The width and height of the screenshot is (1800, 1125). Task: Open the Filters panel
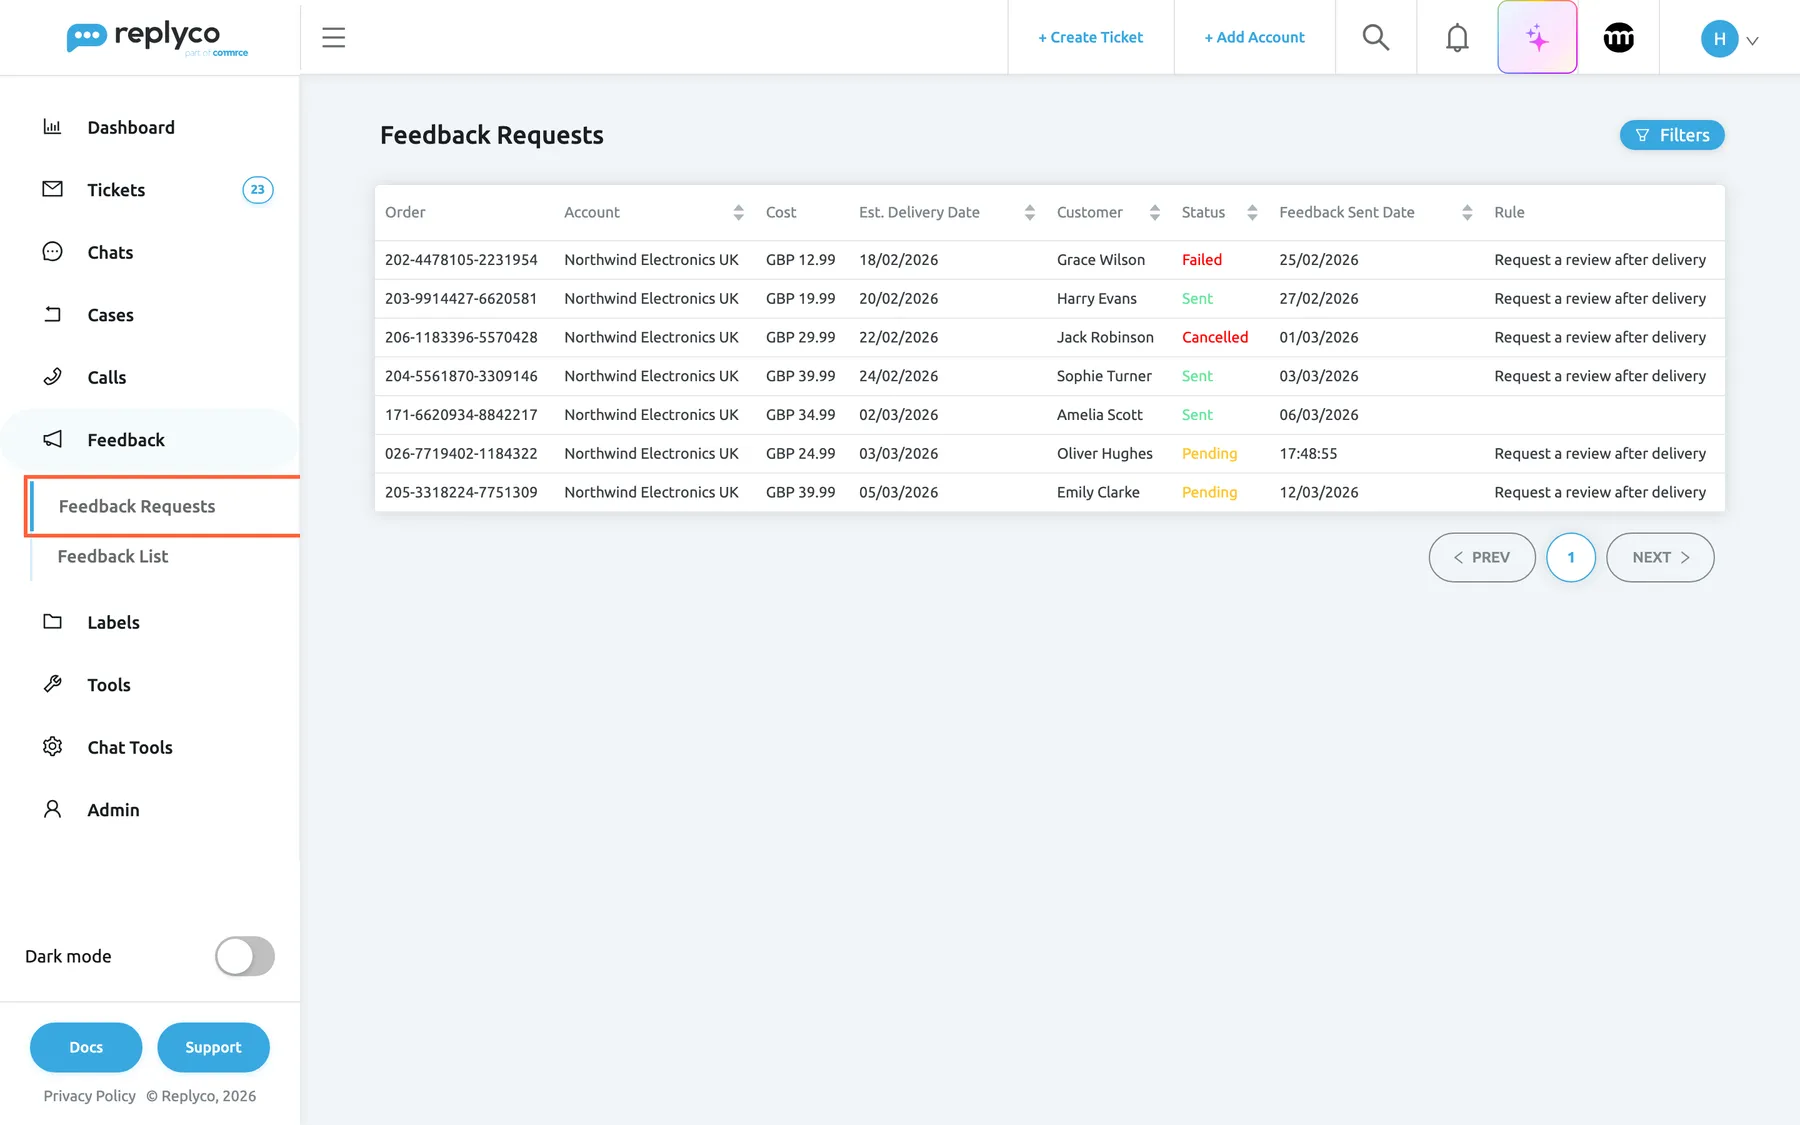coord(1672,135)
